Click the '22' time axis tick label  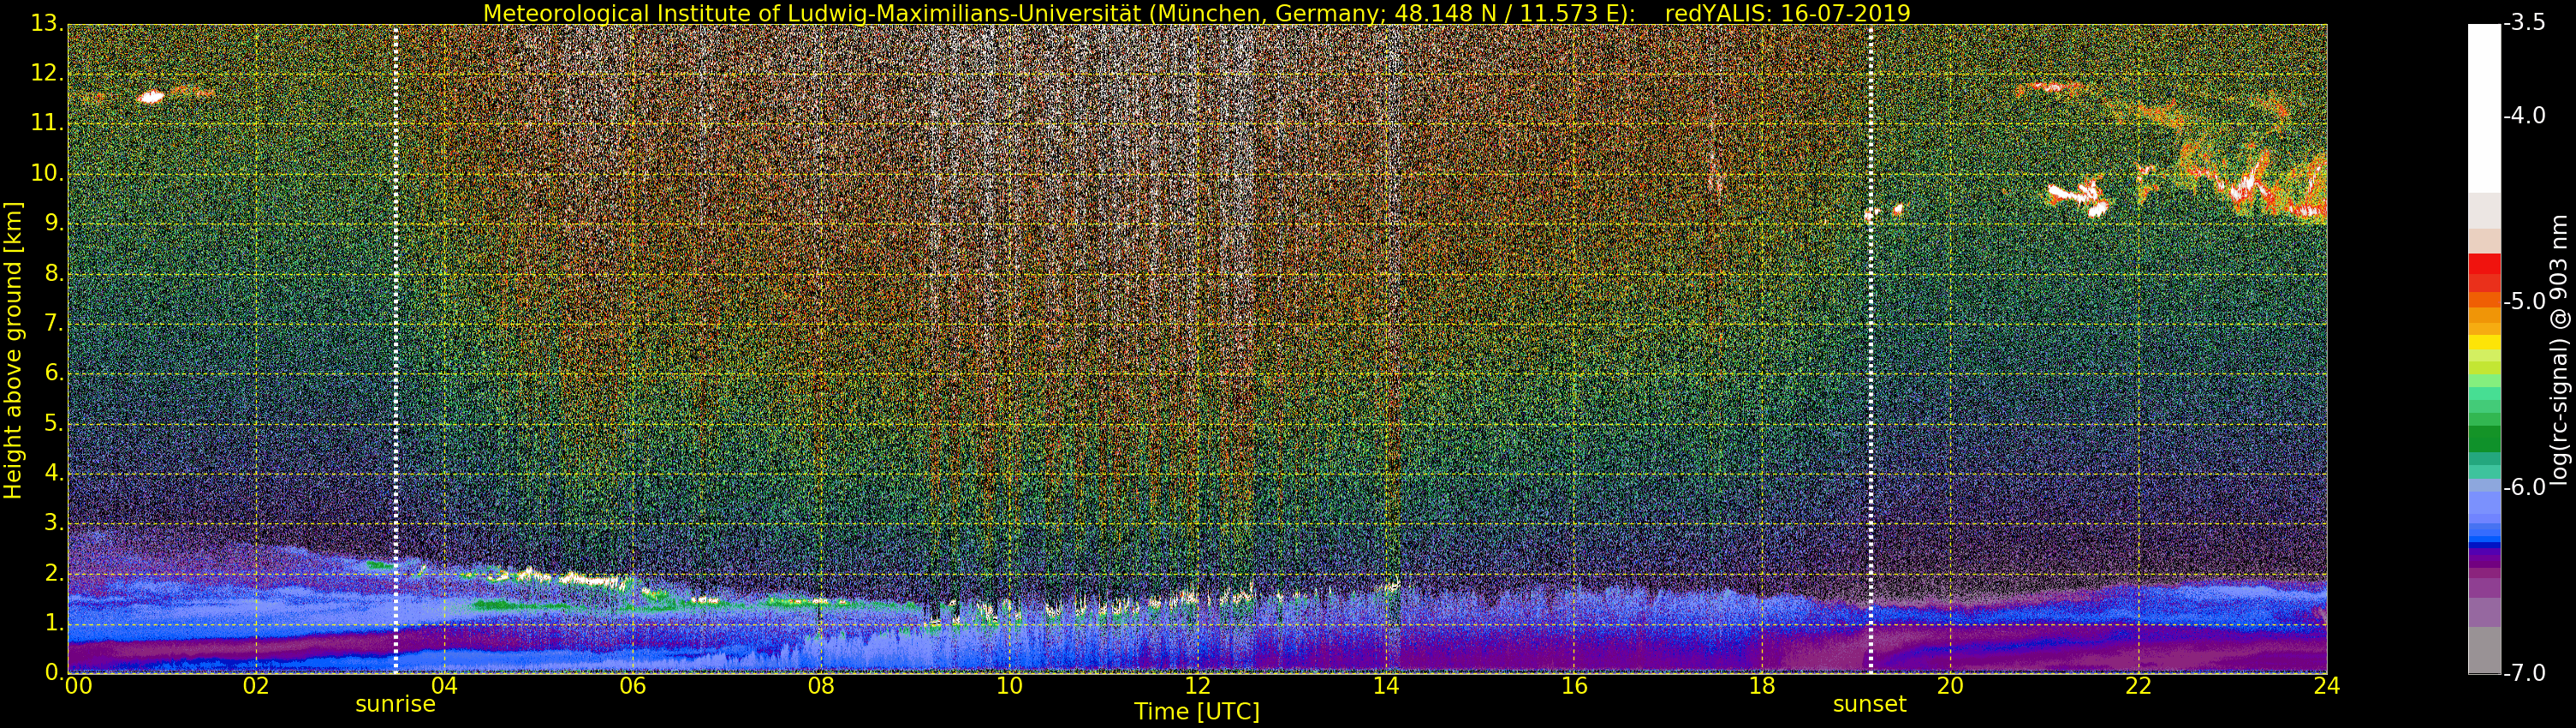pos(2139,685)
